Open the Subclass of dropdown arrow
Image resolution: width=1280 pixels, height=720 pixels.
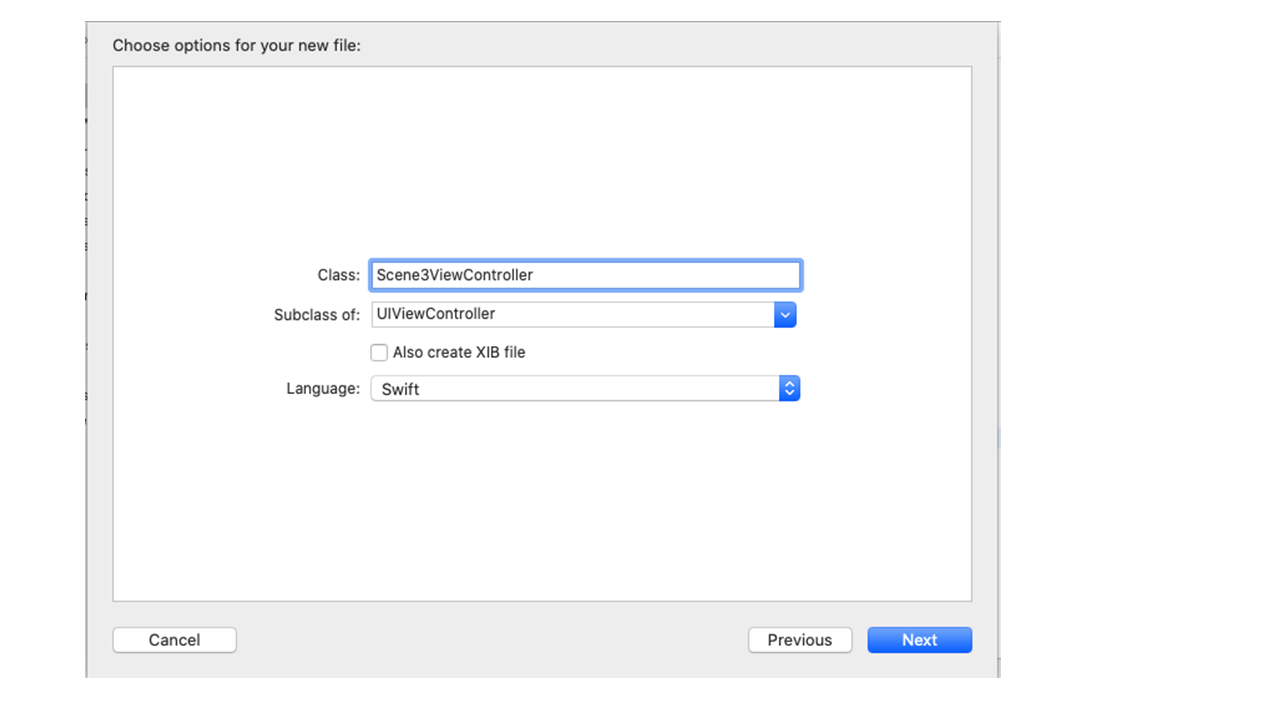(785, 314)
